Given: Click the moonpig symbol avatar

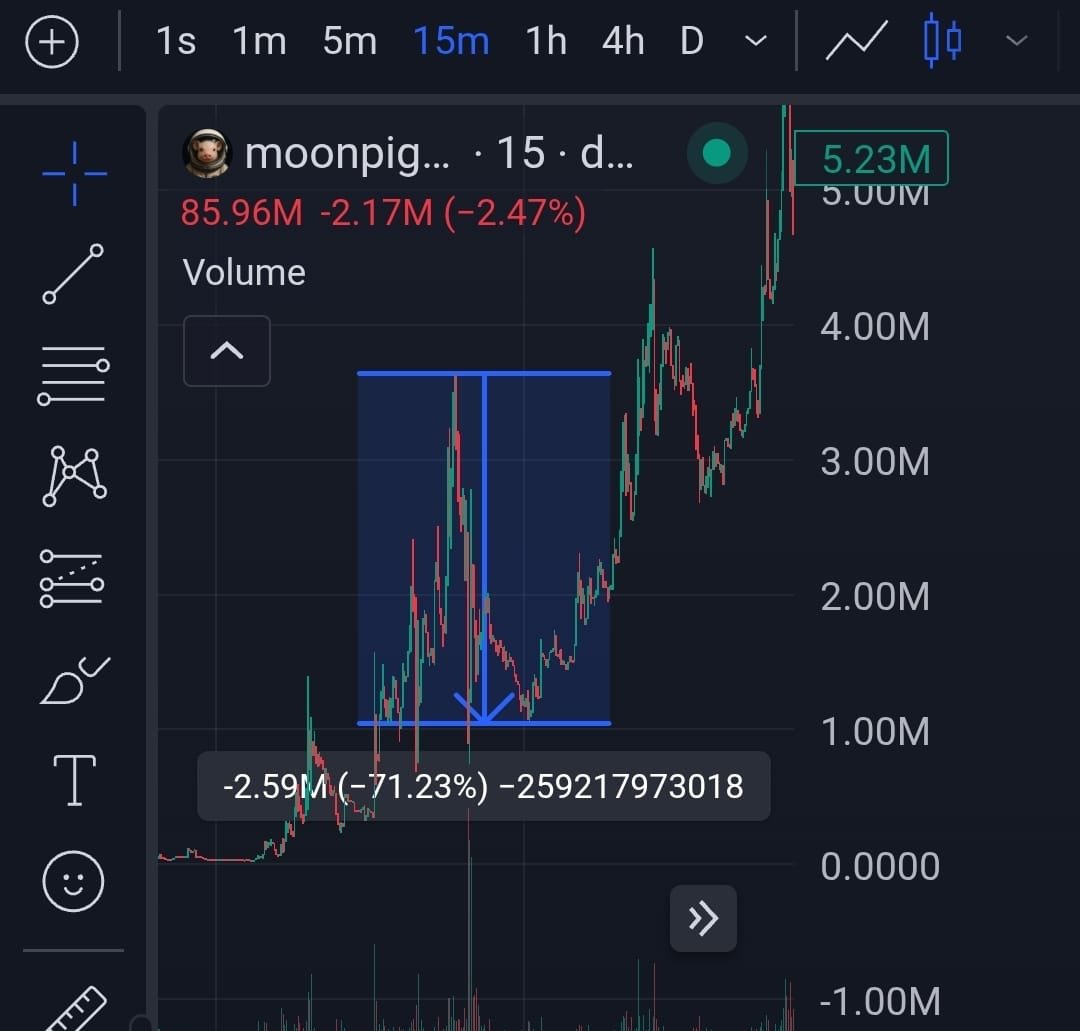Looking at the screenshot, I should pos(206,153).
